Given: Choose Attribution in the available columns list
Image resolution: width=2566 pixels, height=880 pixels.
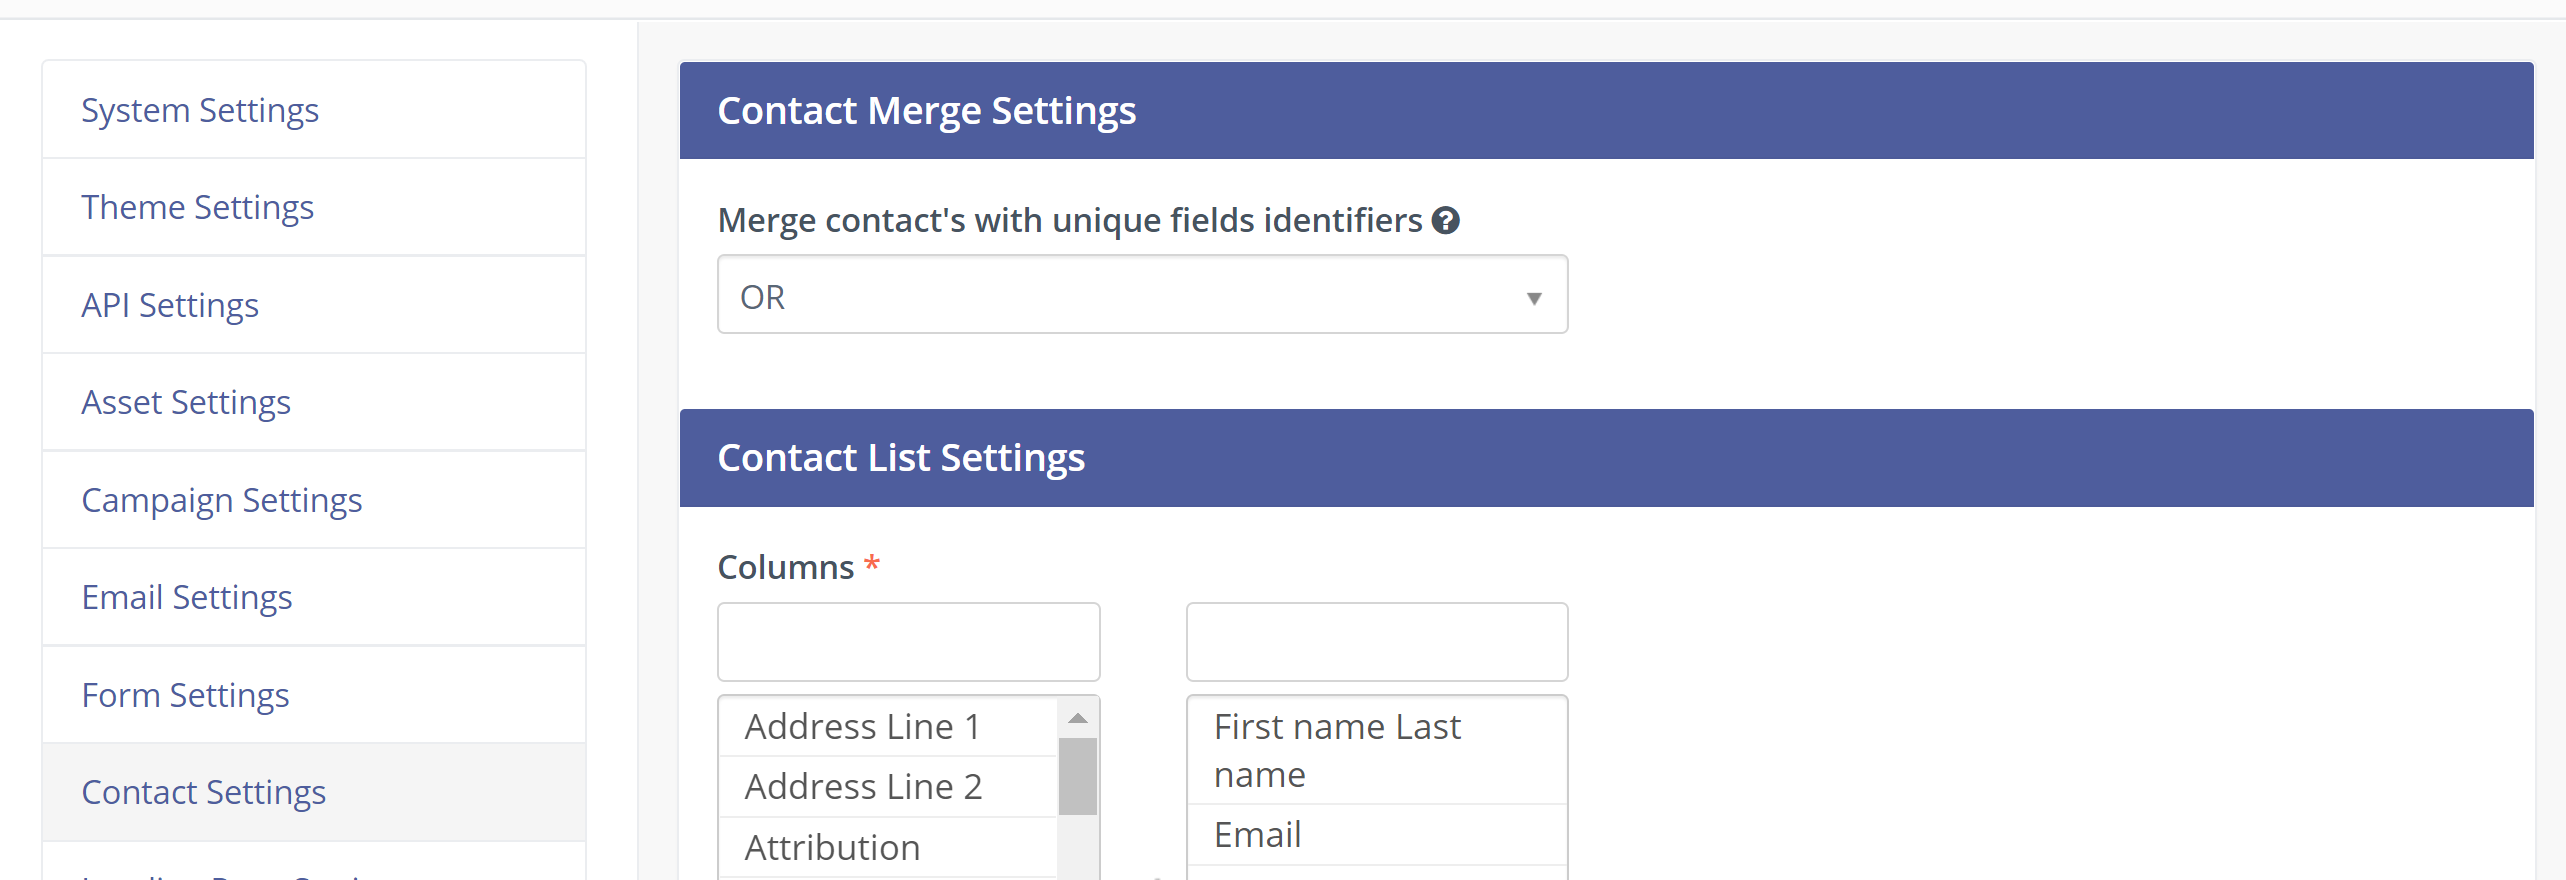Looking at the screenshot, I should pos(832,846).
